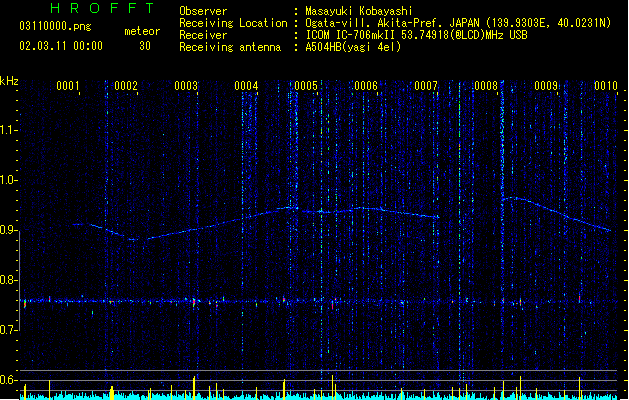Screen dimensions: 629x400
Task: Click time marker 0004
Action: (246, 86)
